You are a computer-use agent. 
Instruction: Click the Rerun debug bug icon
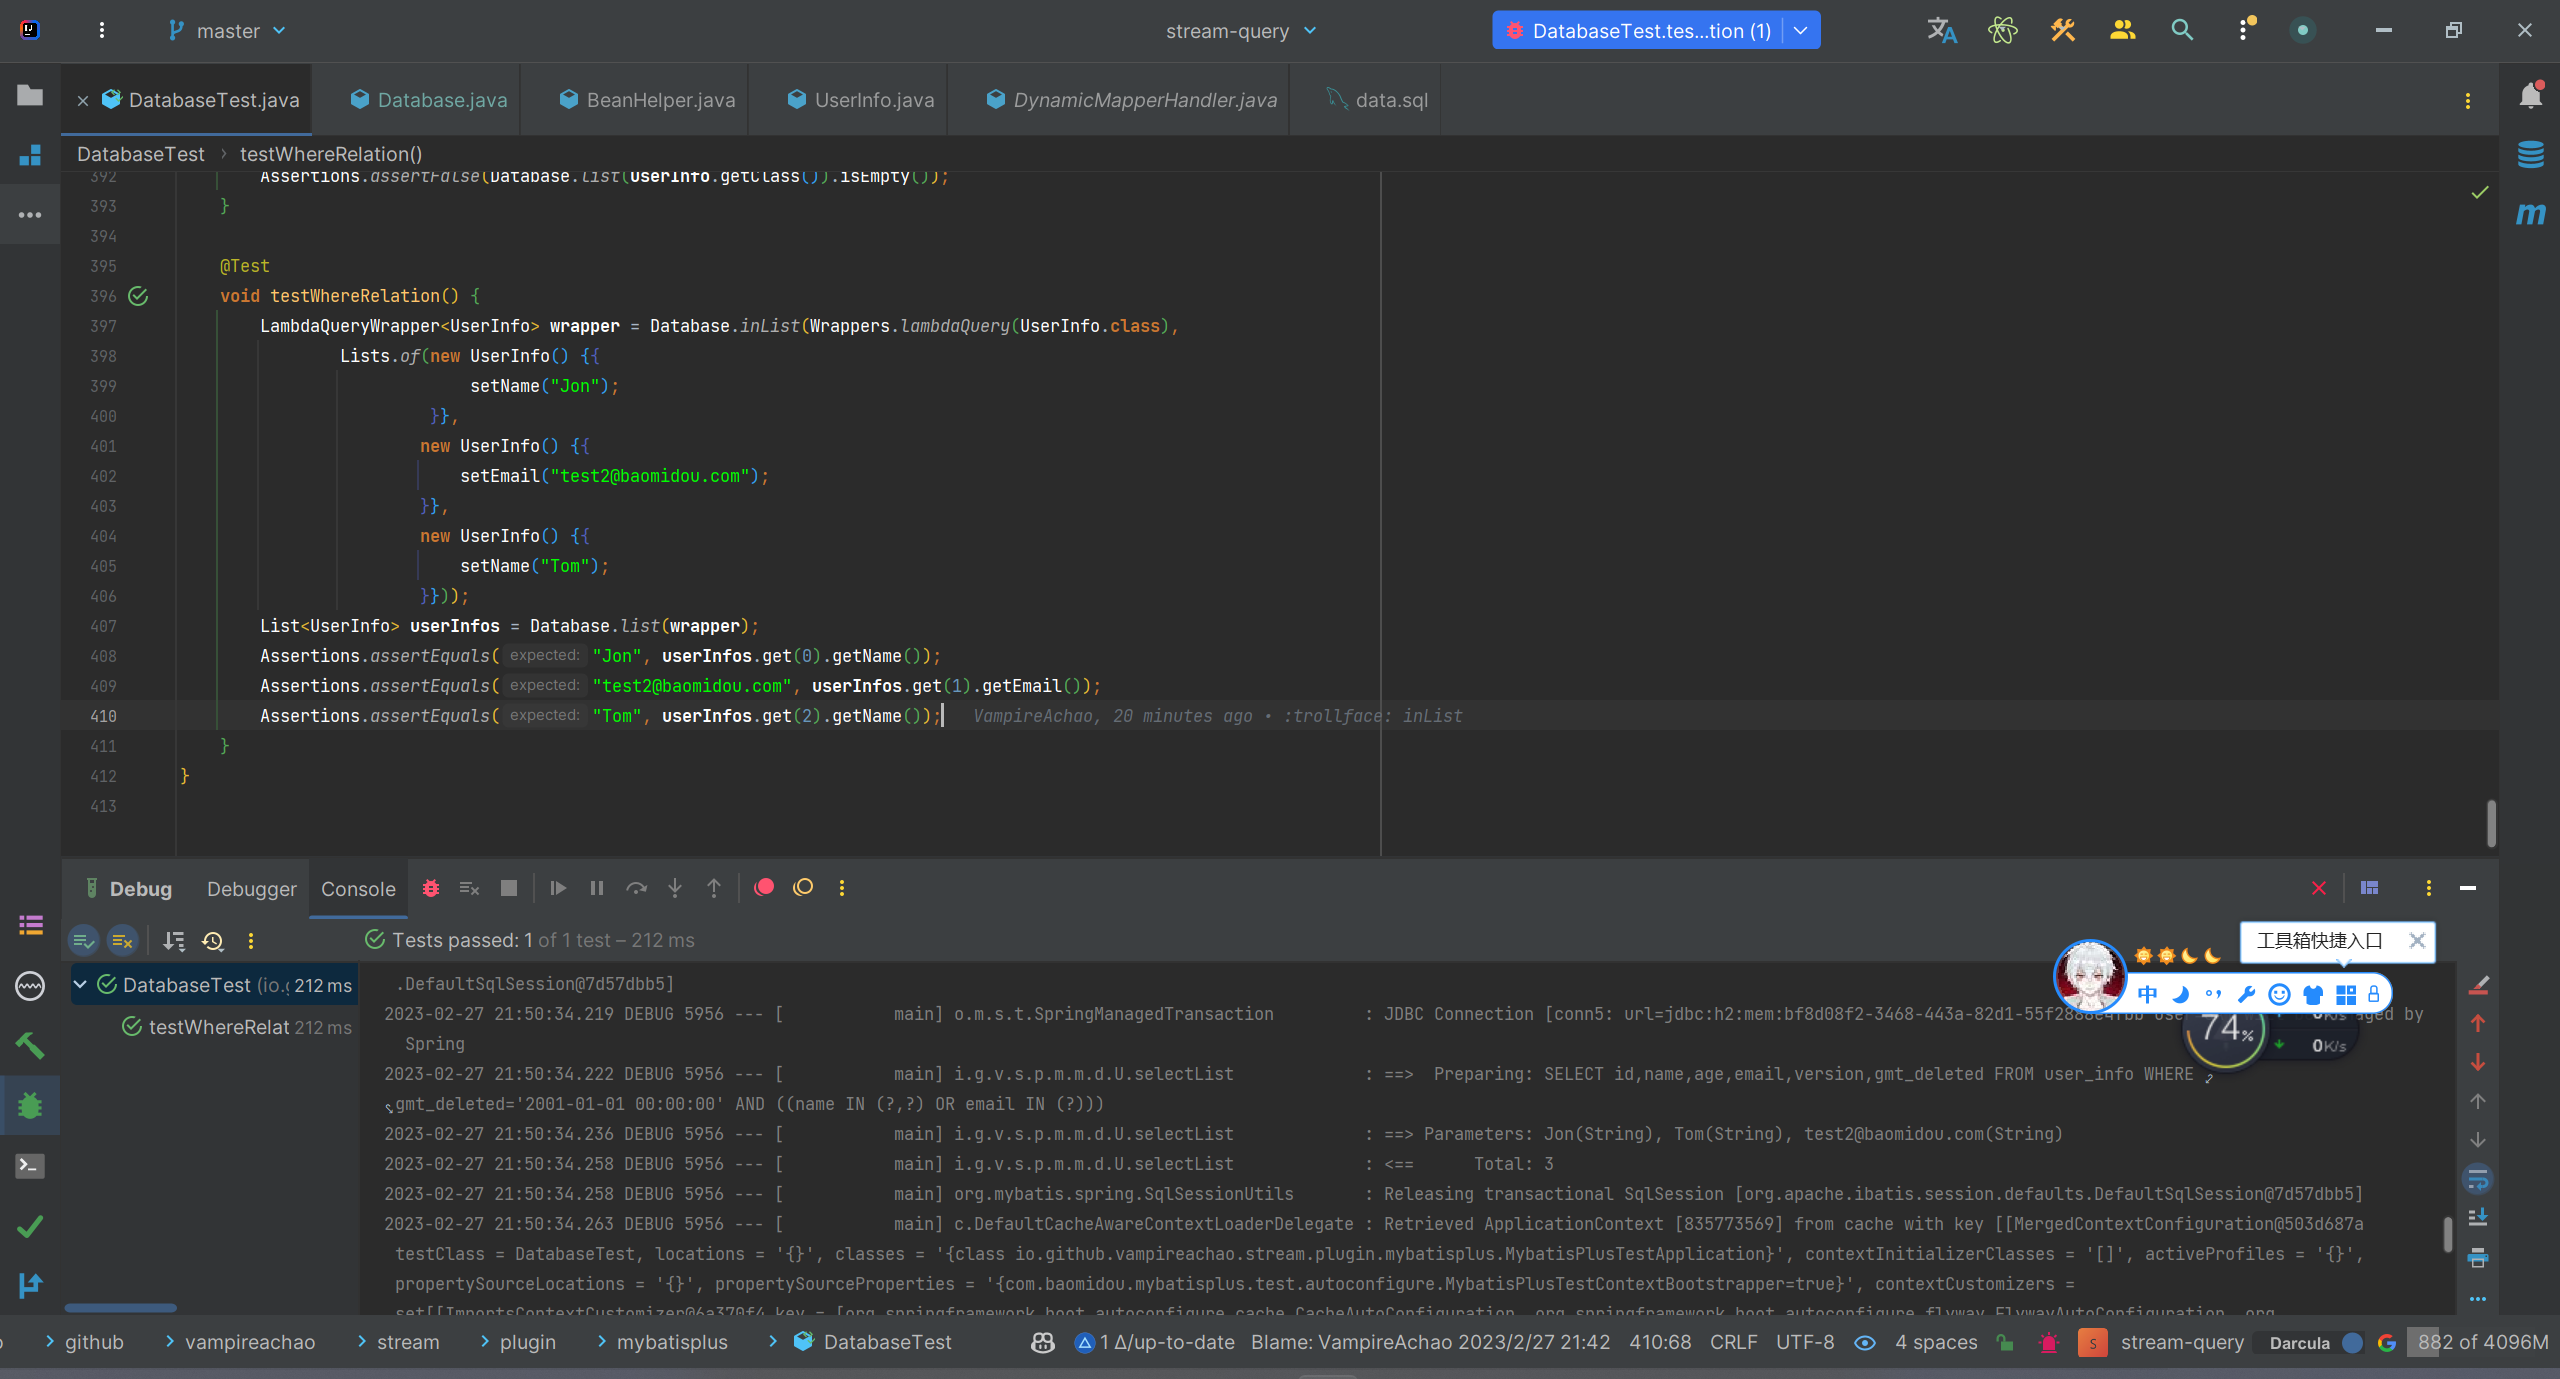click(431, 888)
